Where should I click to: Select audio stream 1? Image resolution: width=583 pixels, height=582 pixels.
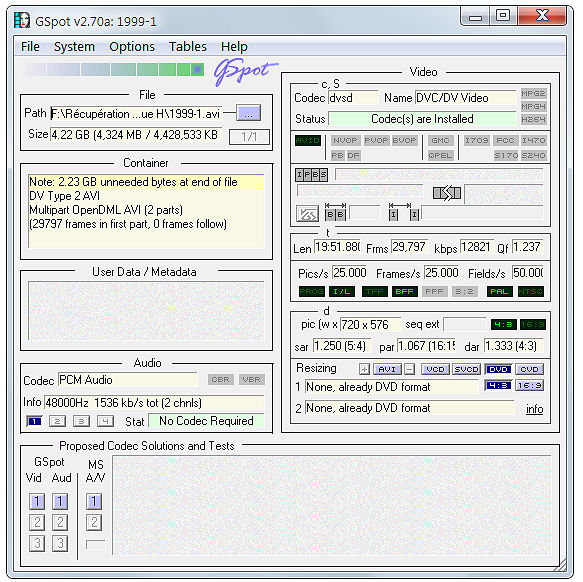pyautogui.click(x=34, y=421)
